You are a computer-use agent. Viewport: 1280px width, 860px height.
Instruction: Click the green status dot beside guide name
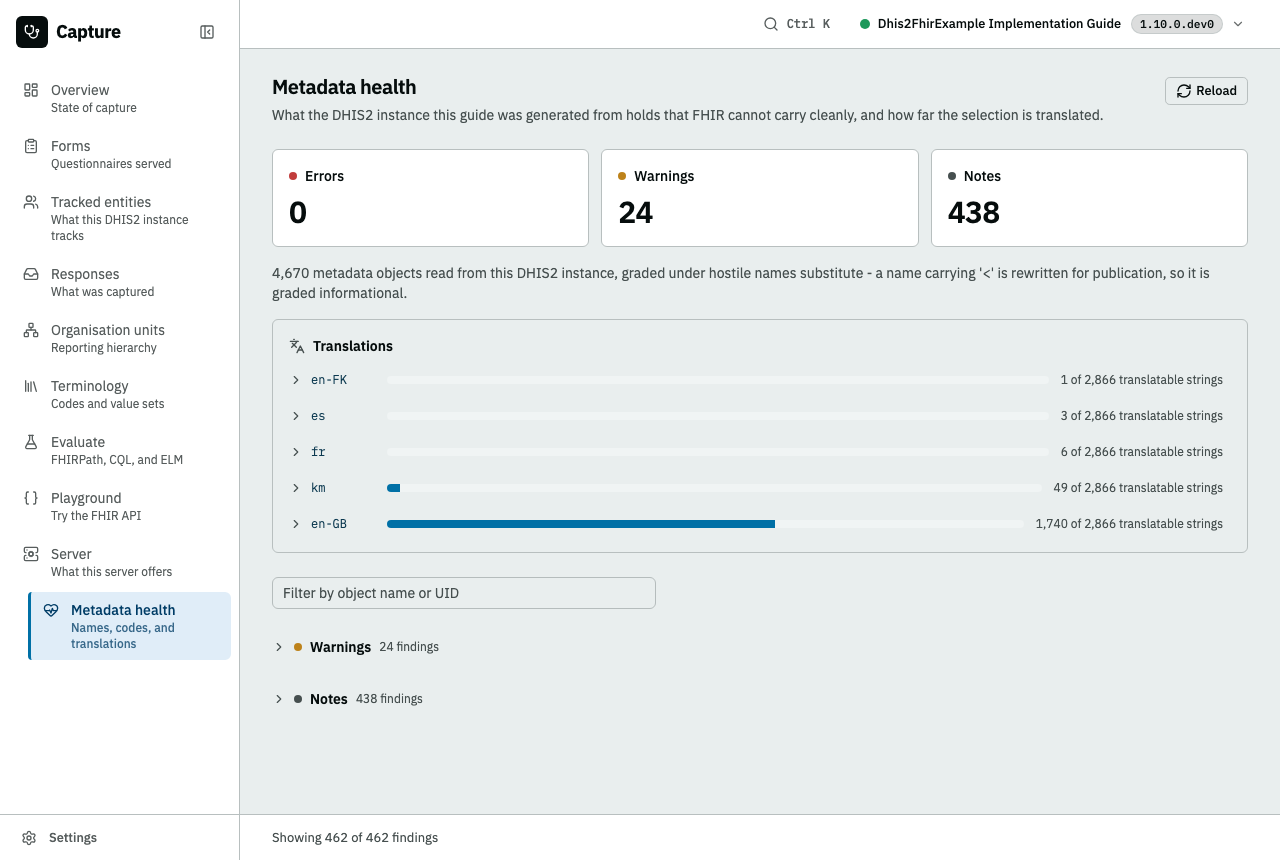[x=865, y=24]
